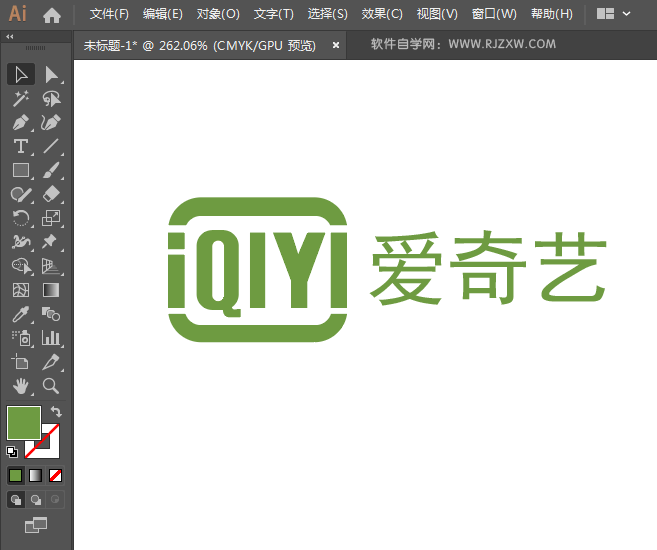Screen dimensions: 657x550
Task: Select the Zoom tool
Action: click(x=51, y=386)
